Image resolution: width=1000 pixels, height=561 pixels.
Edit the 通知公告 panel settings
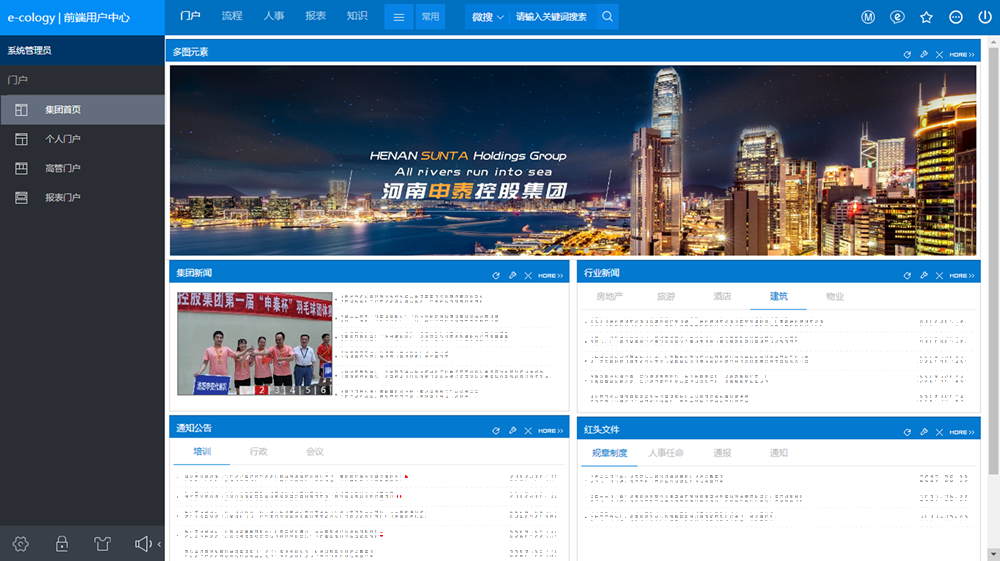(512, 431)
